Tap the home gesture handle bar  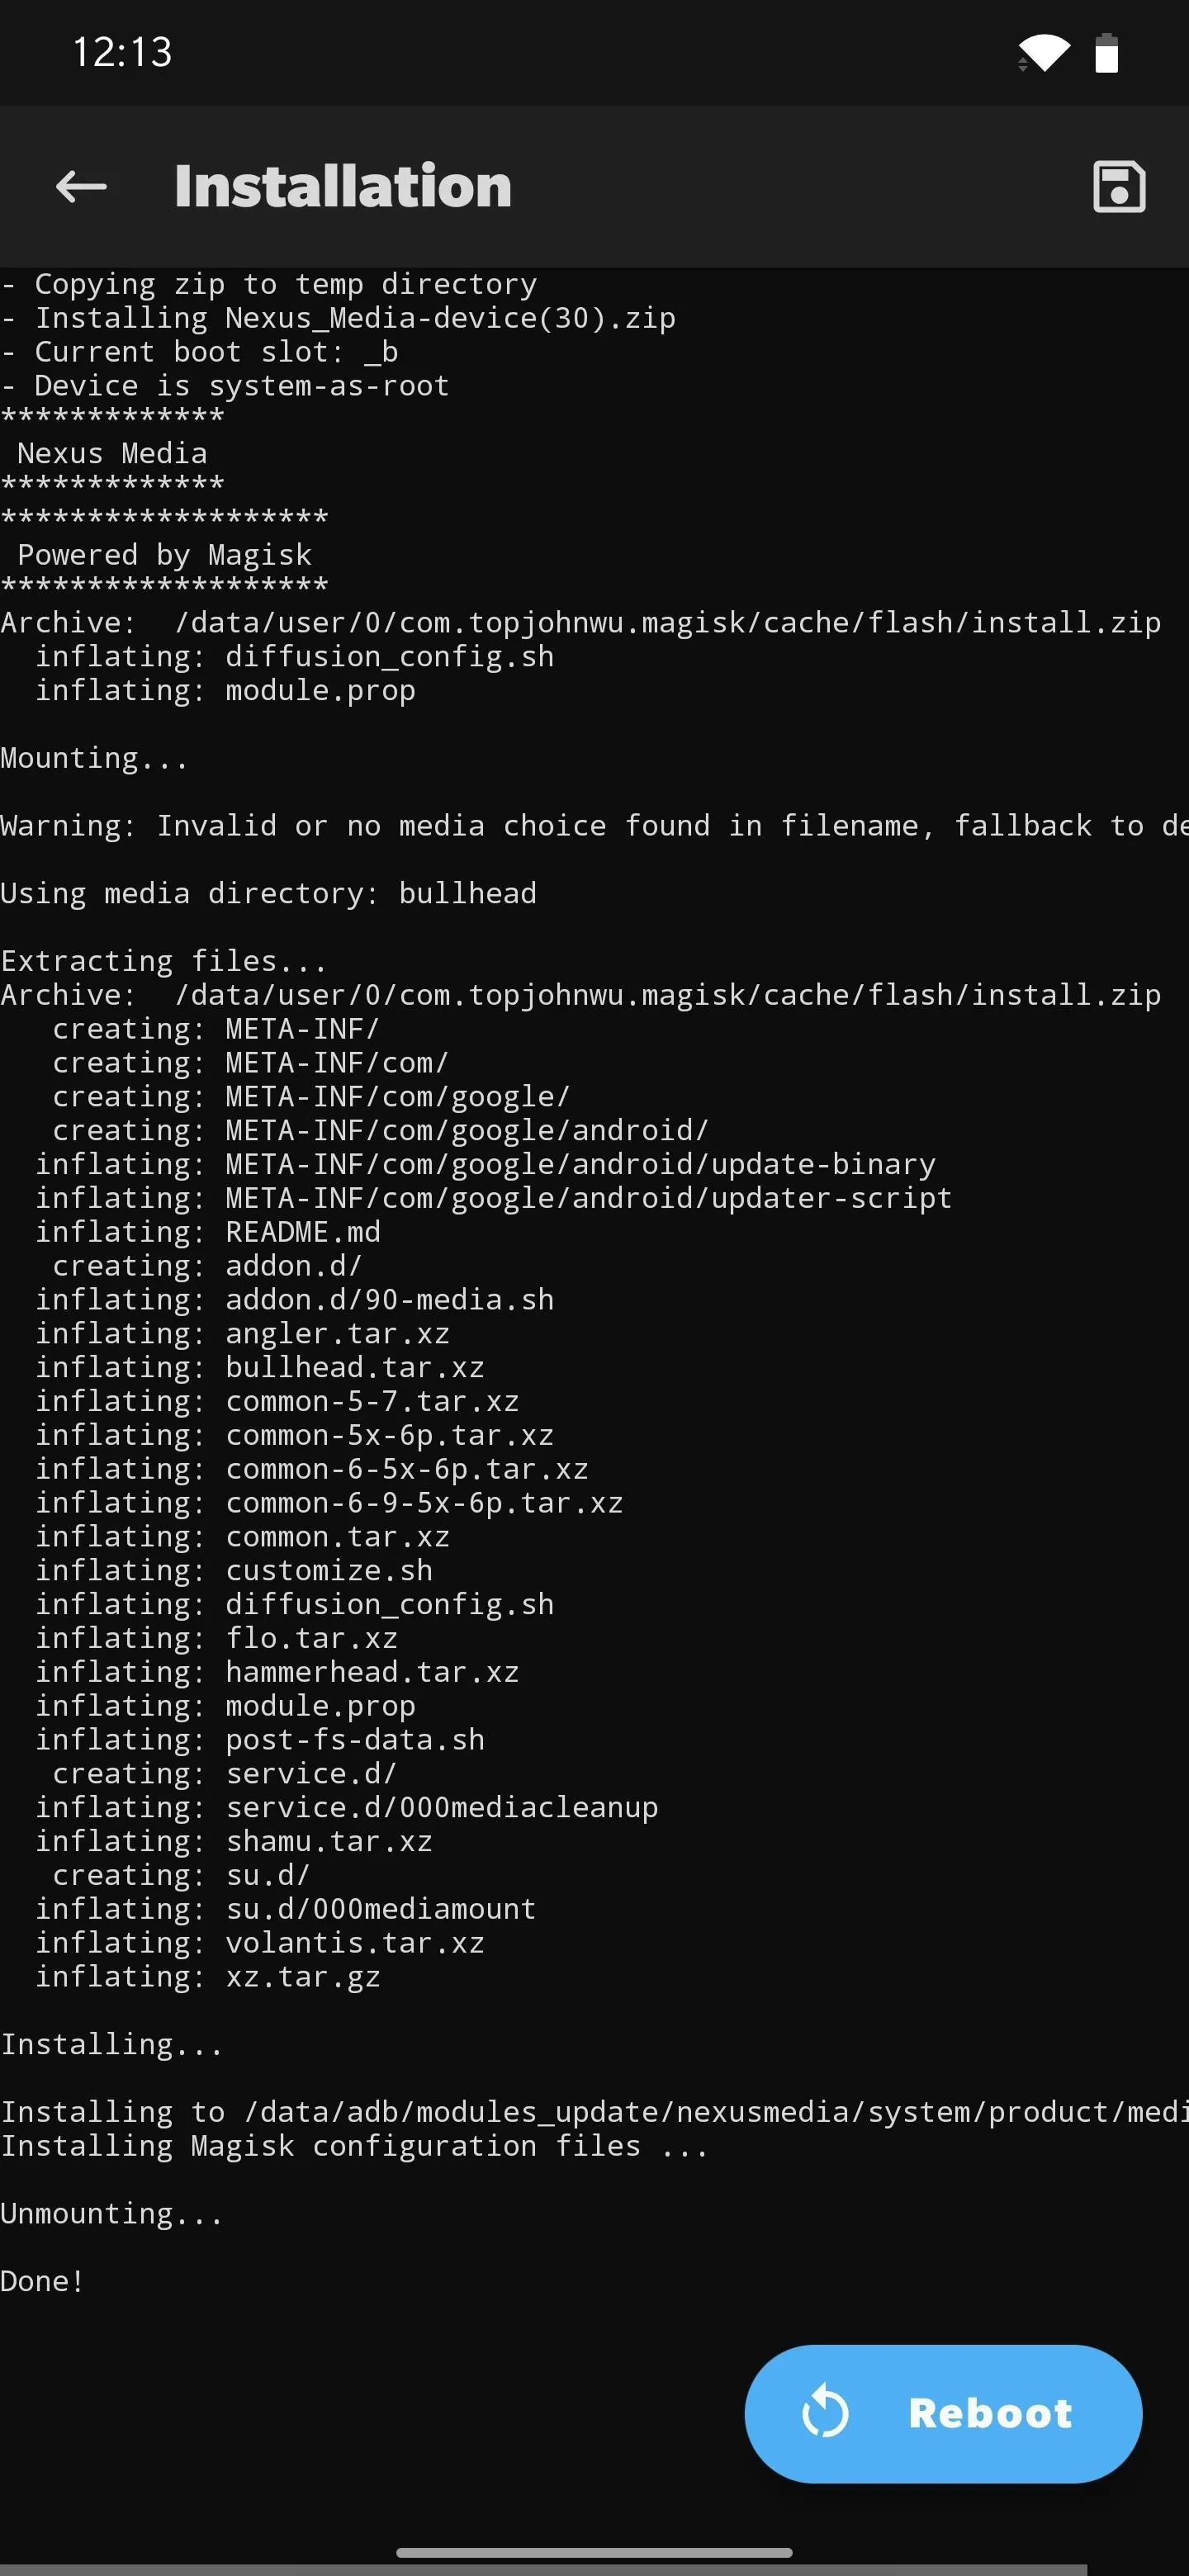point(594,2552)
